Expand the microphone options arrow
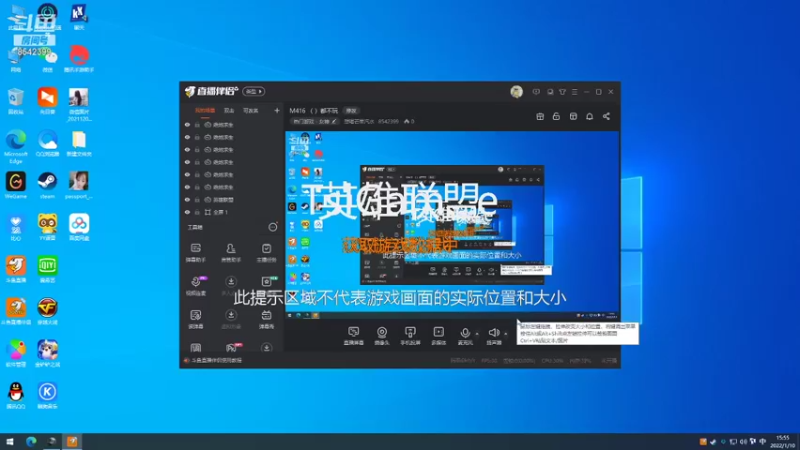 (477, 334)
